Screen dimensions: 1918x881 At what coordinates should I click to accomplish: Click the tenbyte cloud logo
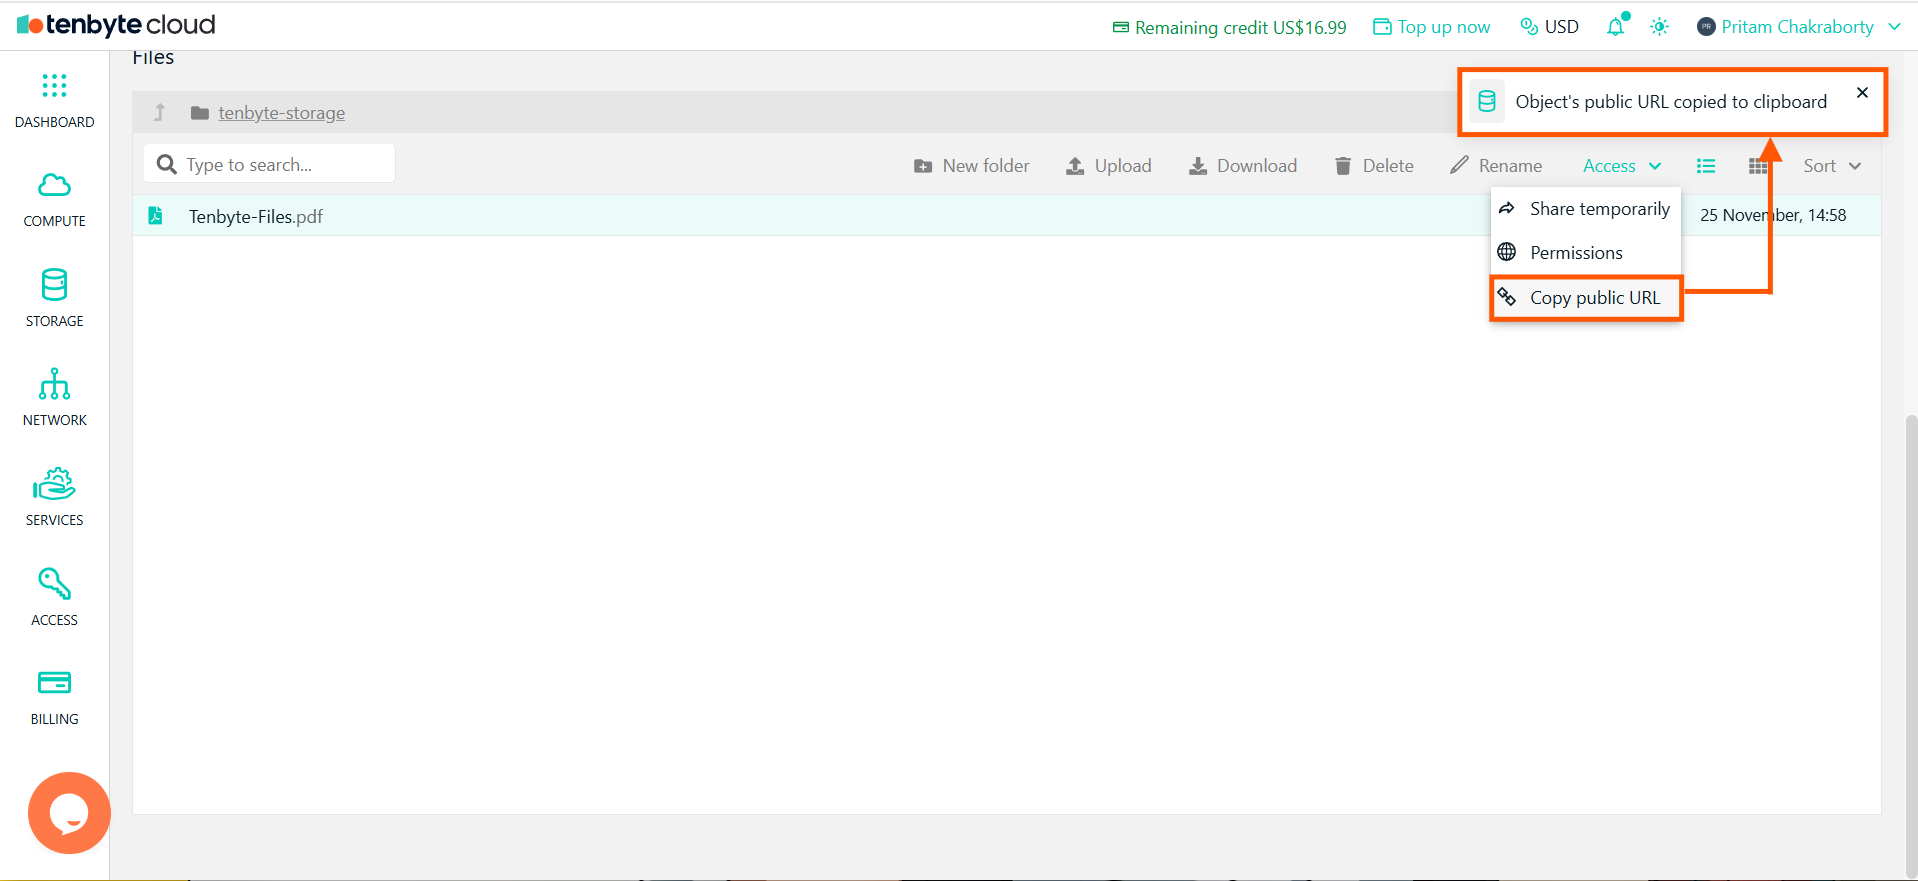[116, 25]
